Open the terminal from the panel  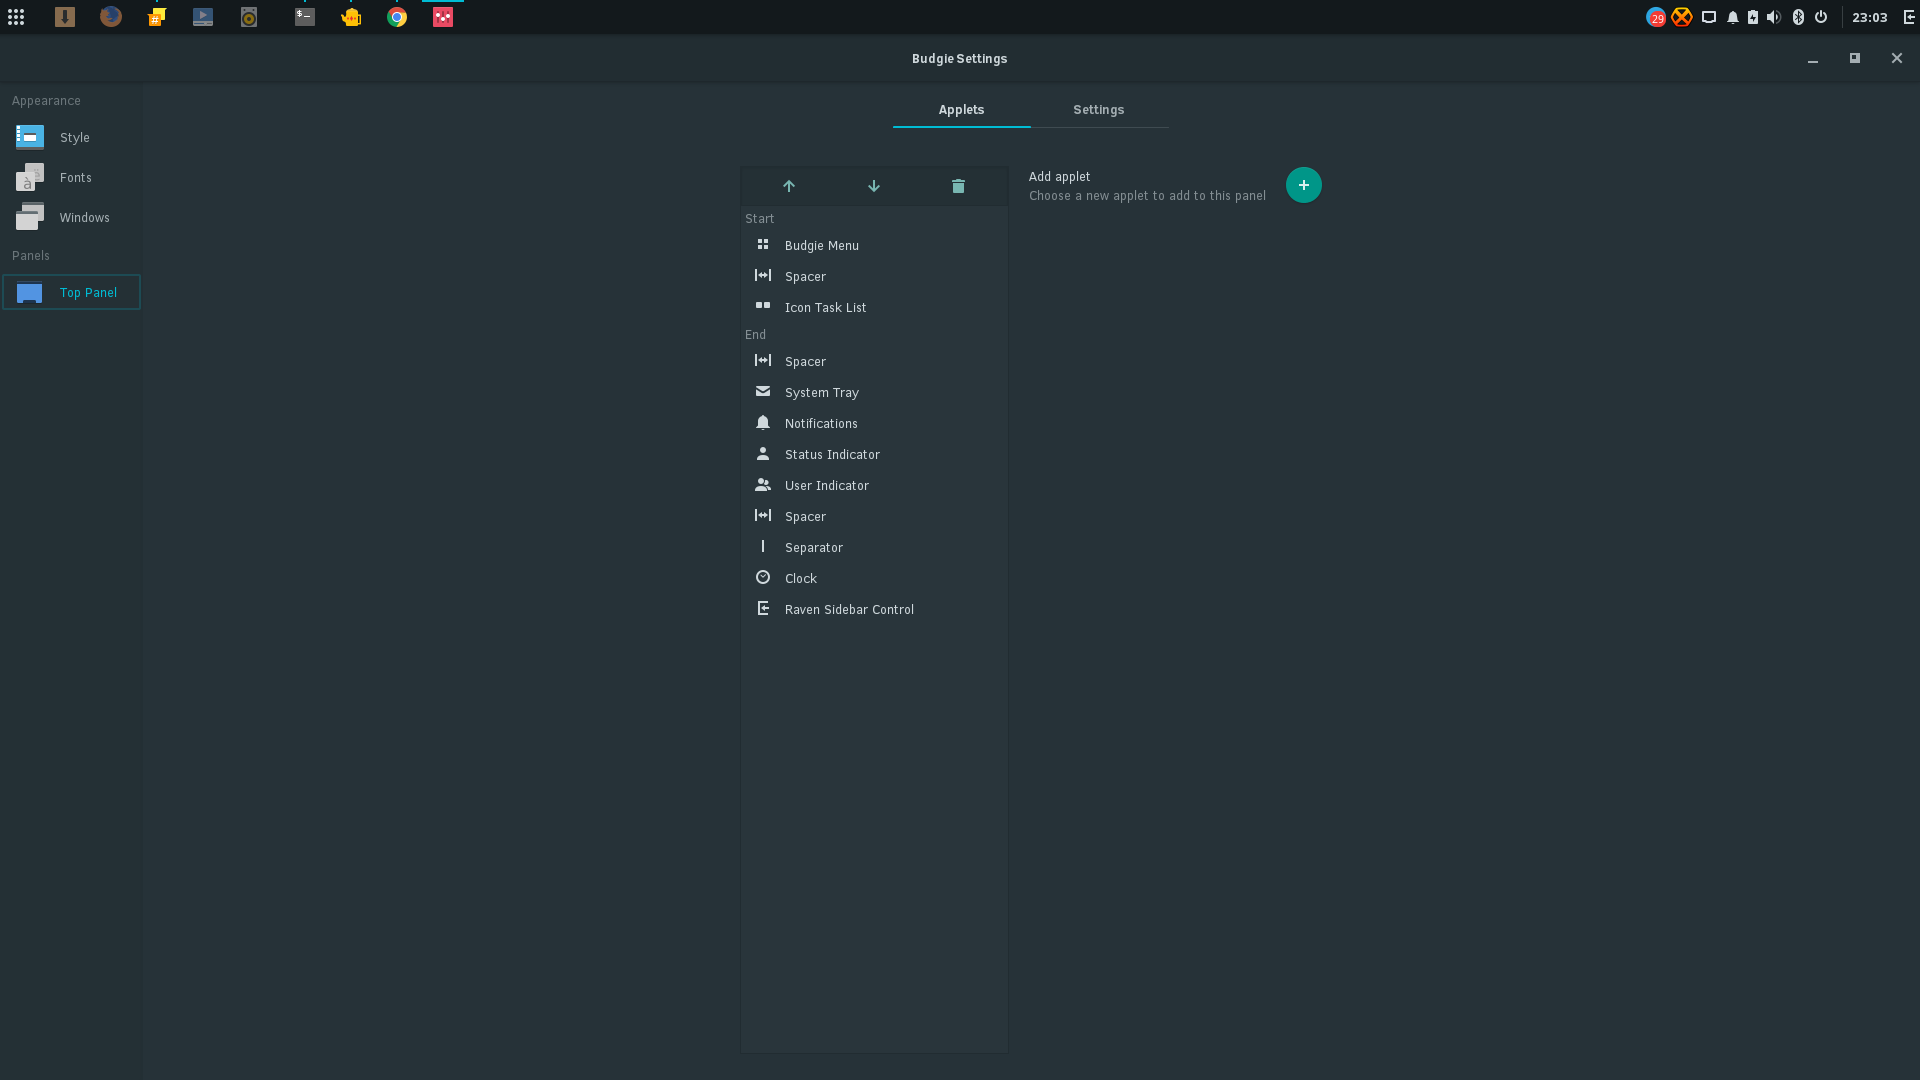[x=305, y=17]
